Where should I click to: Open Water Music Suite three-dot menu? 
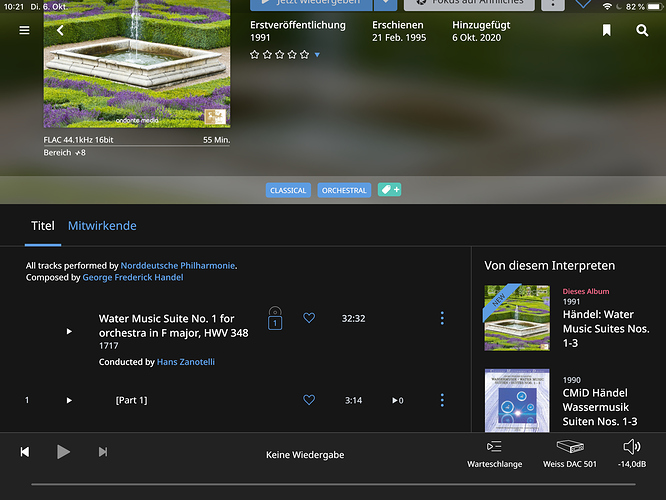pos(442,318)
